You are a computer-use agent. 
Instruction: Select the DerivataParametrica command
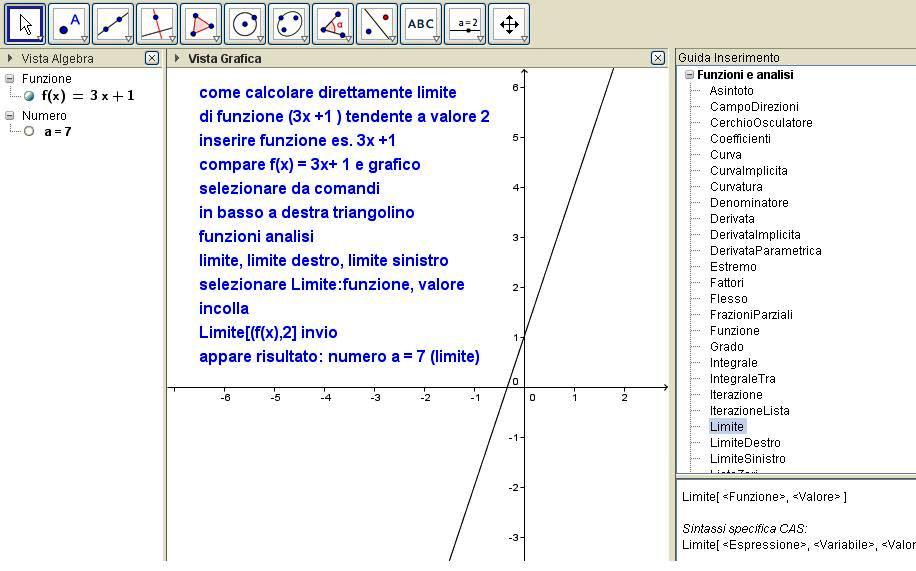766,251
